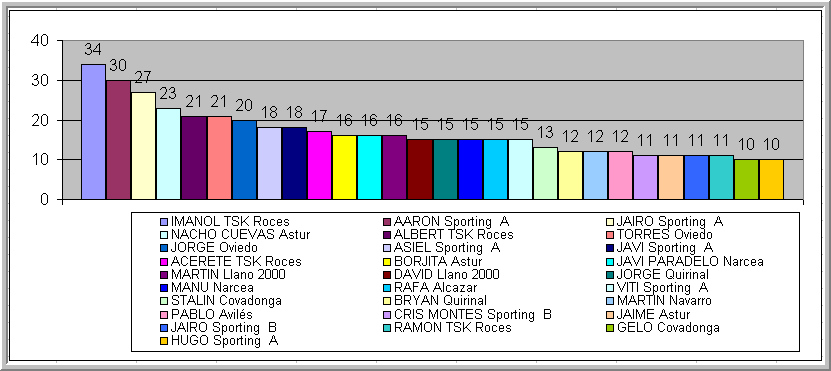Image resolution: width=831 pixels, height=371 pixels.
Task: Click the BORJITA Astur legend swatch
Action: pos(388,262)
